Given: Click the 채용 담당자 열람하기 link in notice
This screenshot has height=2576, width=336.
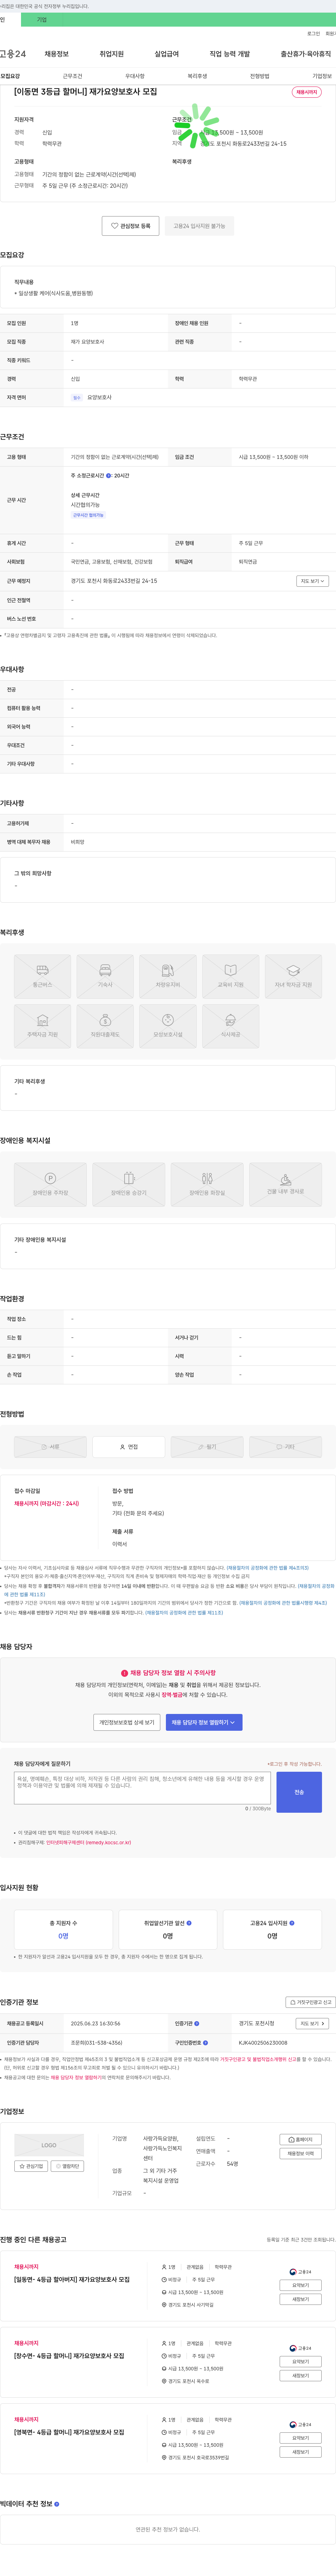Looking at the screenshot, I should tap(76, 2078).
